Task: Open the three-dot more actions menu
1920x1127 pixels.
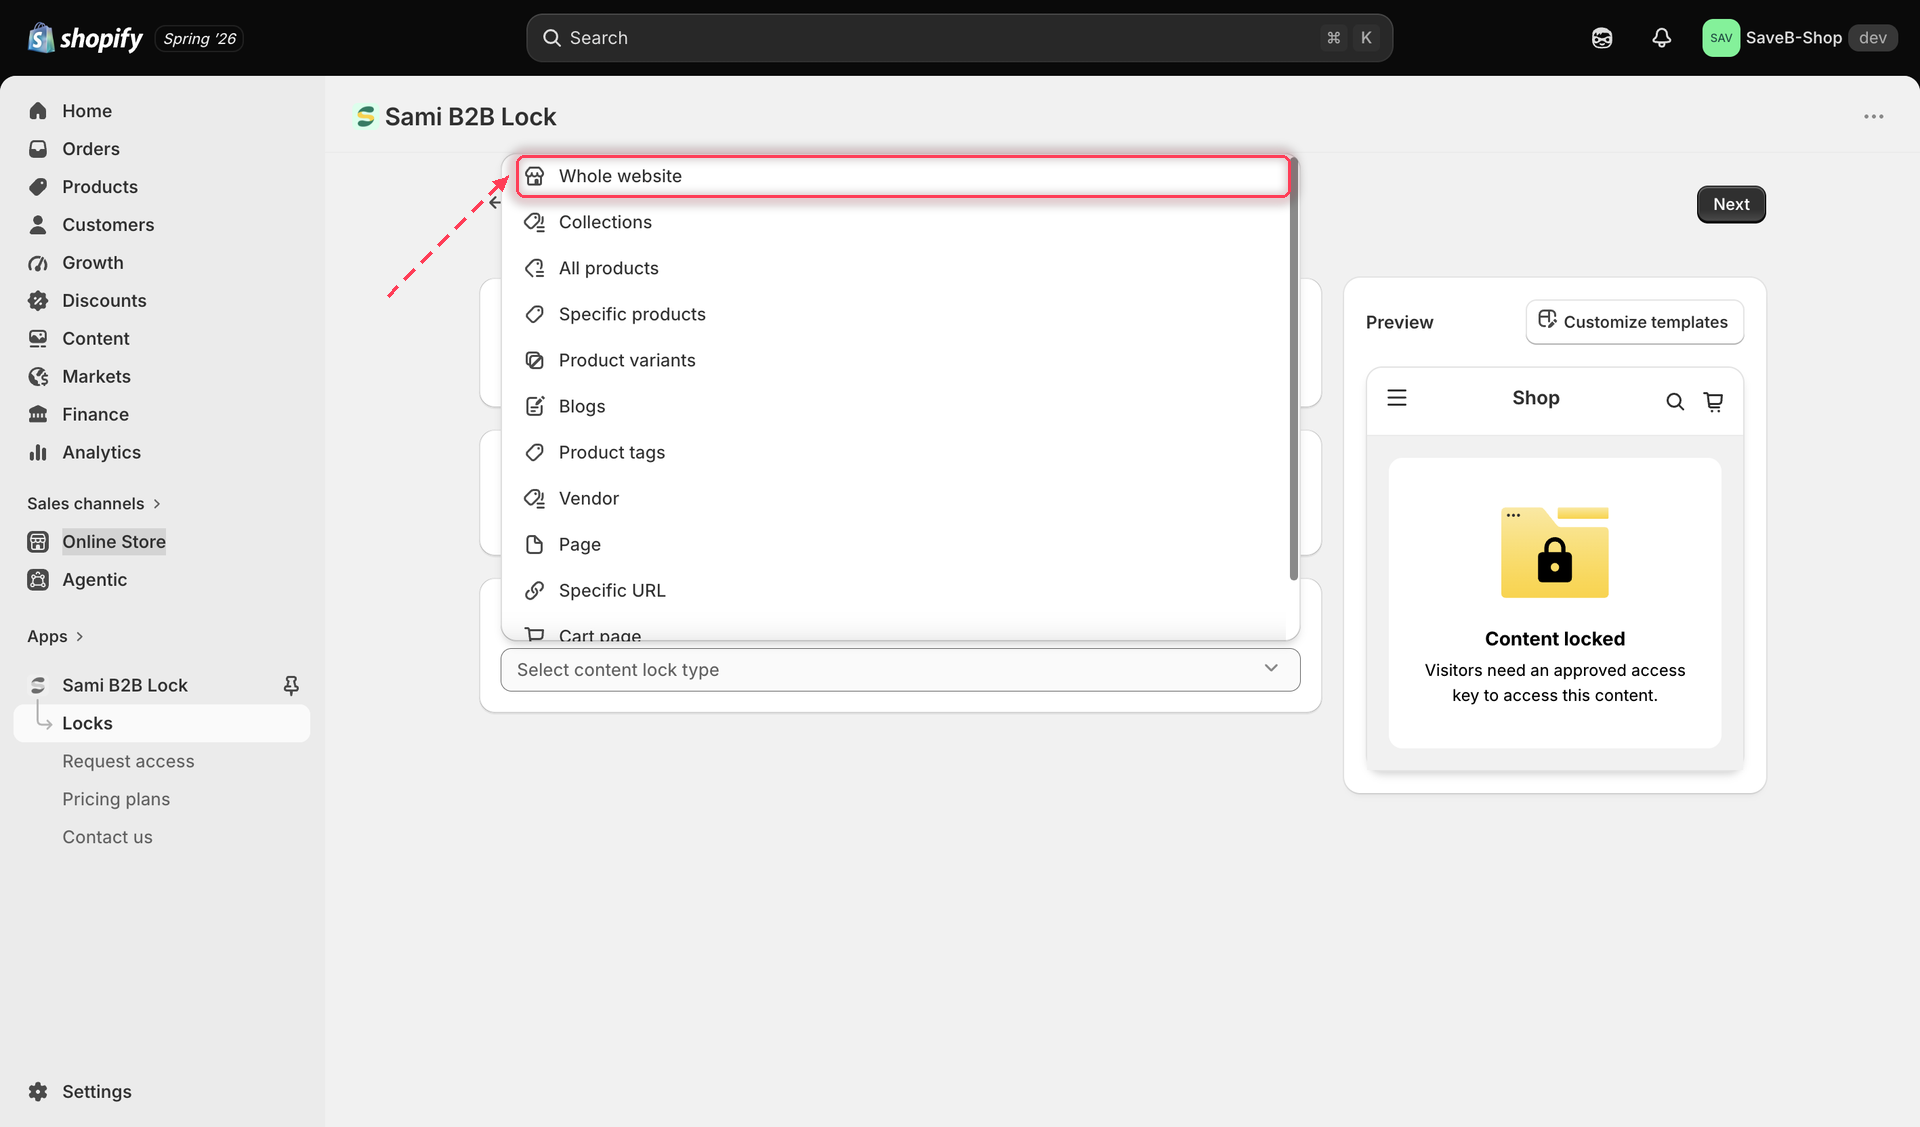Action: click(x=1873, y=117)
